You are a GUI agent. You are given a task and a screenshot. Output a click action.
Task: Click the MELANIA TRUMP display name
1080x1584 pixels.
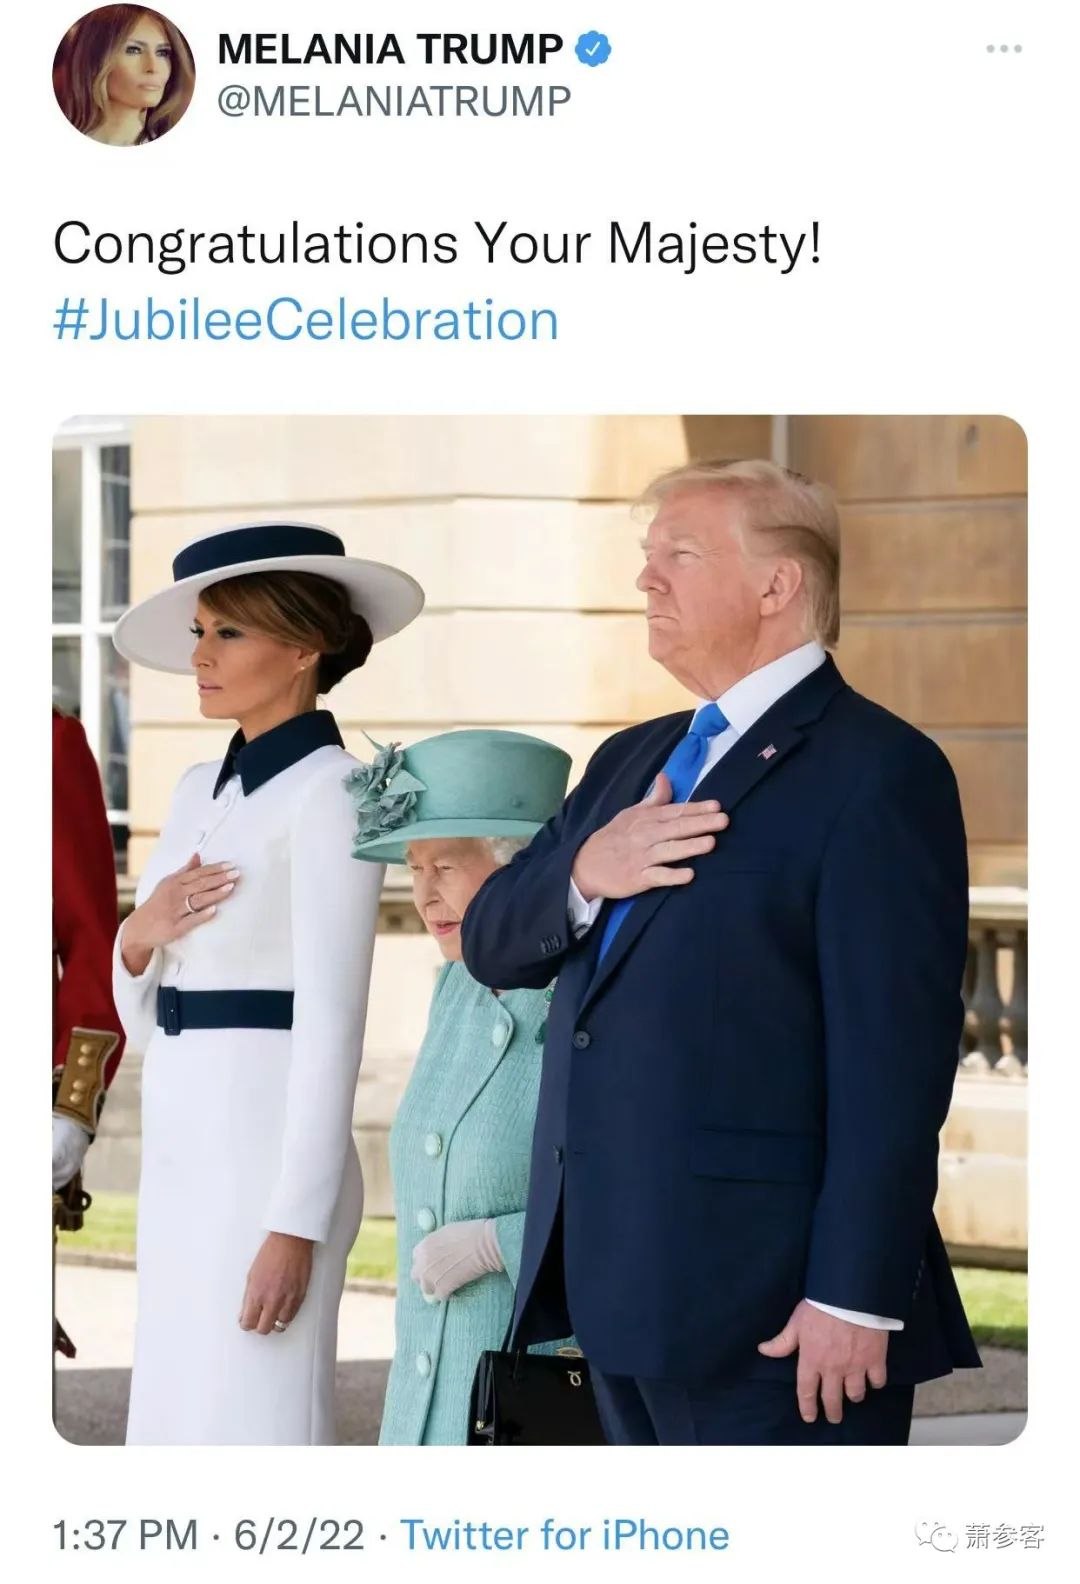(390, 48)
